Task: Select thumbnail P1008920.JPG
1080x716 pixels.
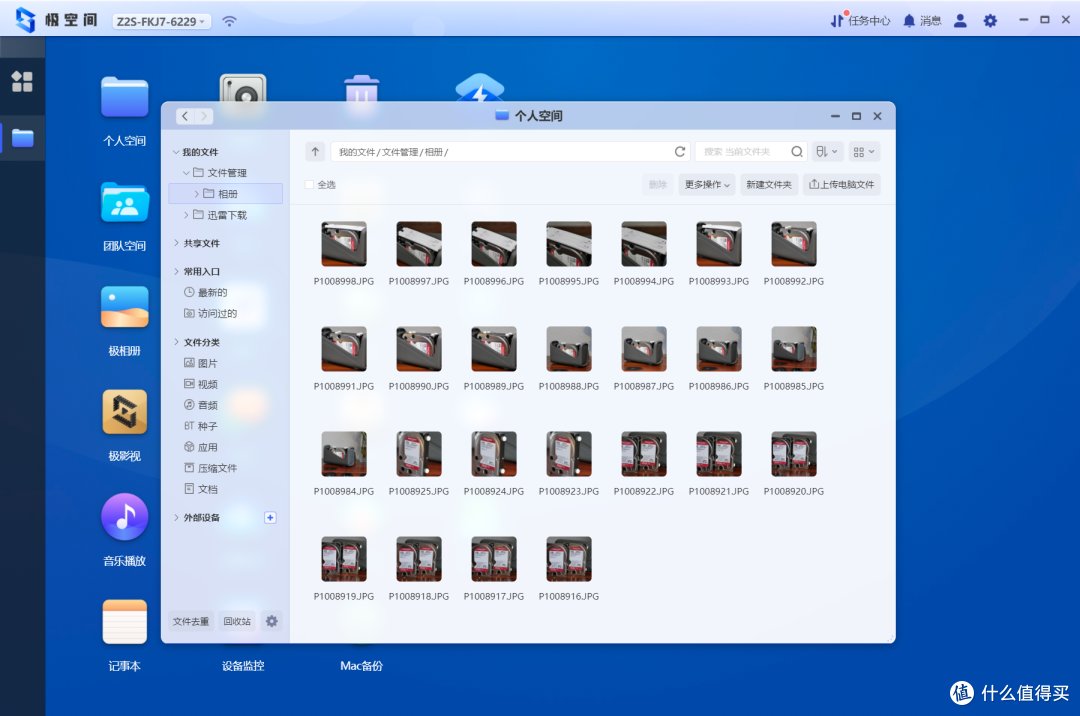Action: (x=793, y=454)
